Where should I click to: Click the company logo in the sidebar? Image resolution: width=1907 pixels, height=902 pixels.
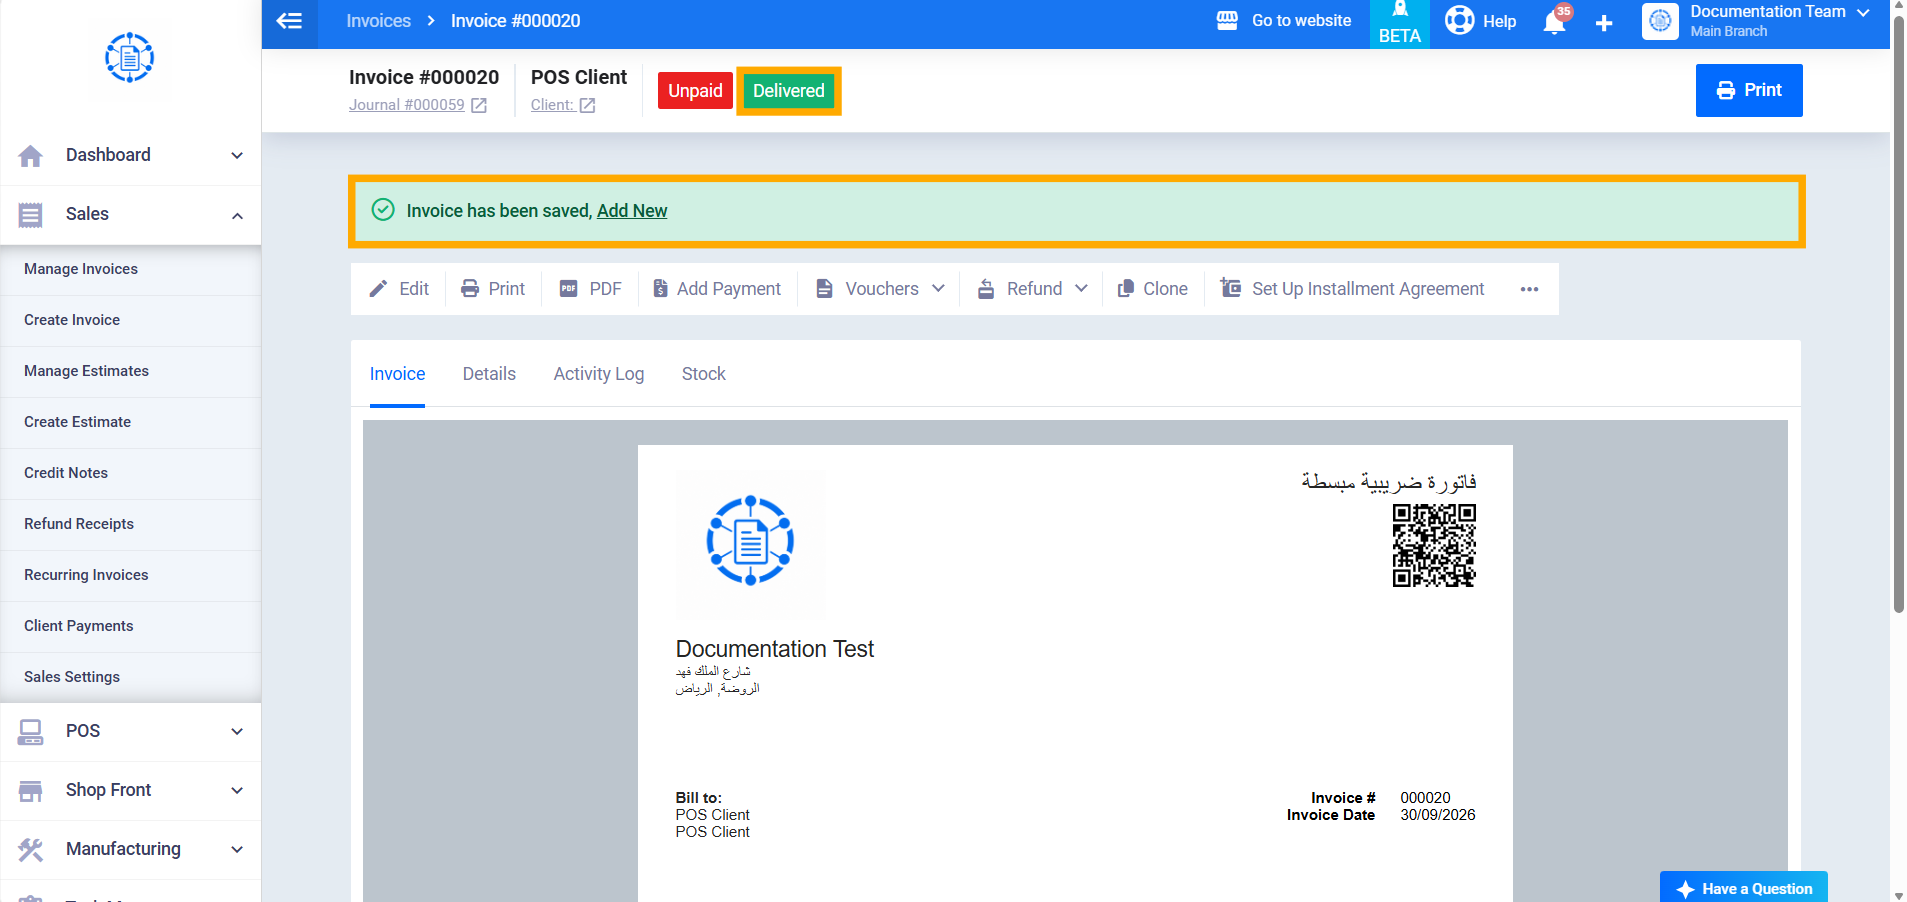coord(130,58)
